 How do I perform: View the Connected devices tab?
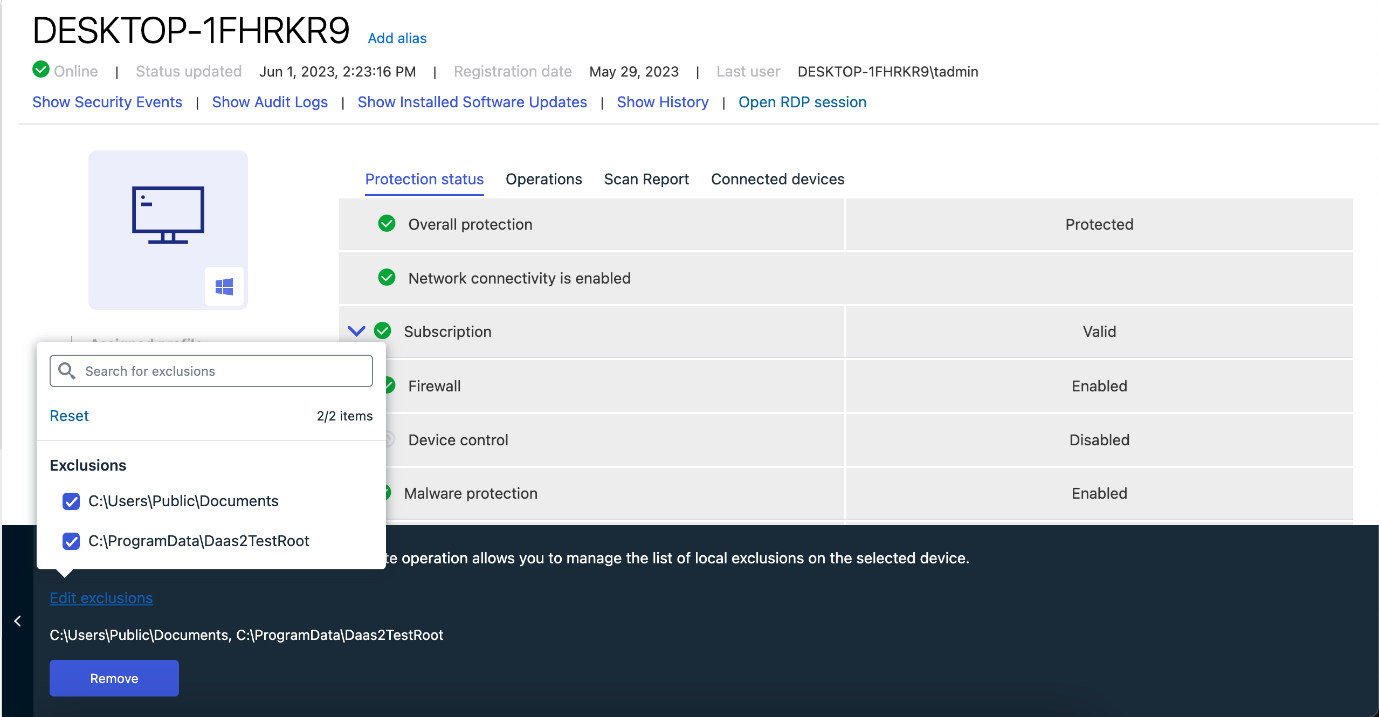coord(778,179)
